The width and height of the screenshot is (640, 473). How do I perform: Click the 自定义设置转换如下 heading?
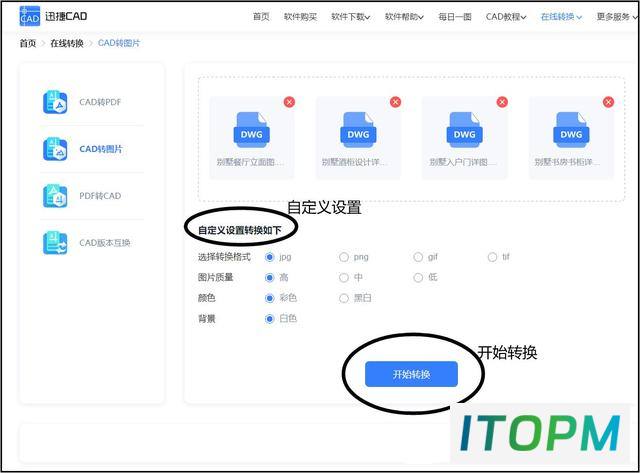coord(240,231)
